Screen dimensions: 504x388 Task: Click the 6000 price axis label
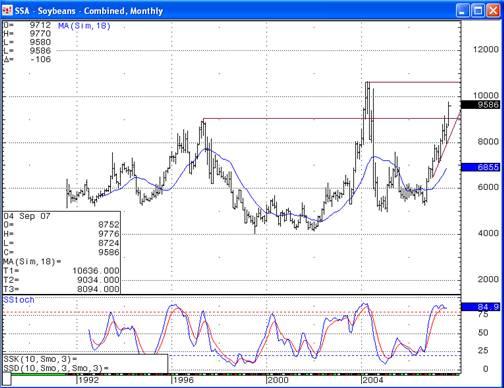click(x=488, y=187)
